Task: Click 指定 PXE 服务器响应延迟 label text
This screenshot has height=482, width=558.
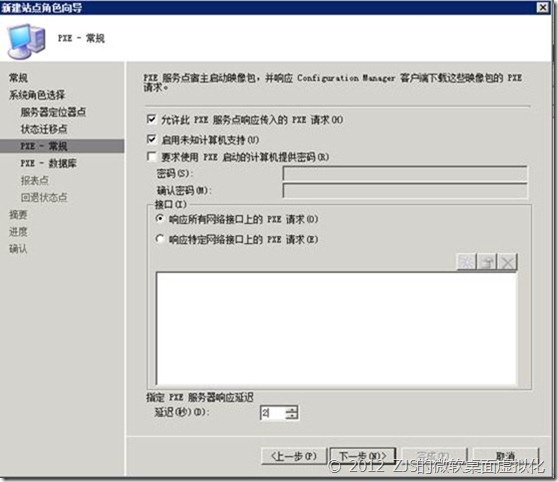Action: point(200,397)
